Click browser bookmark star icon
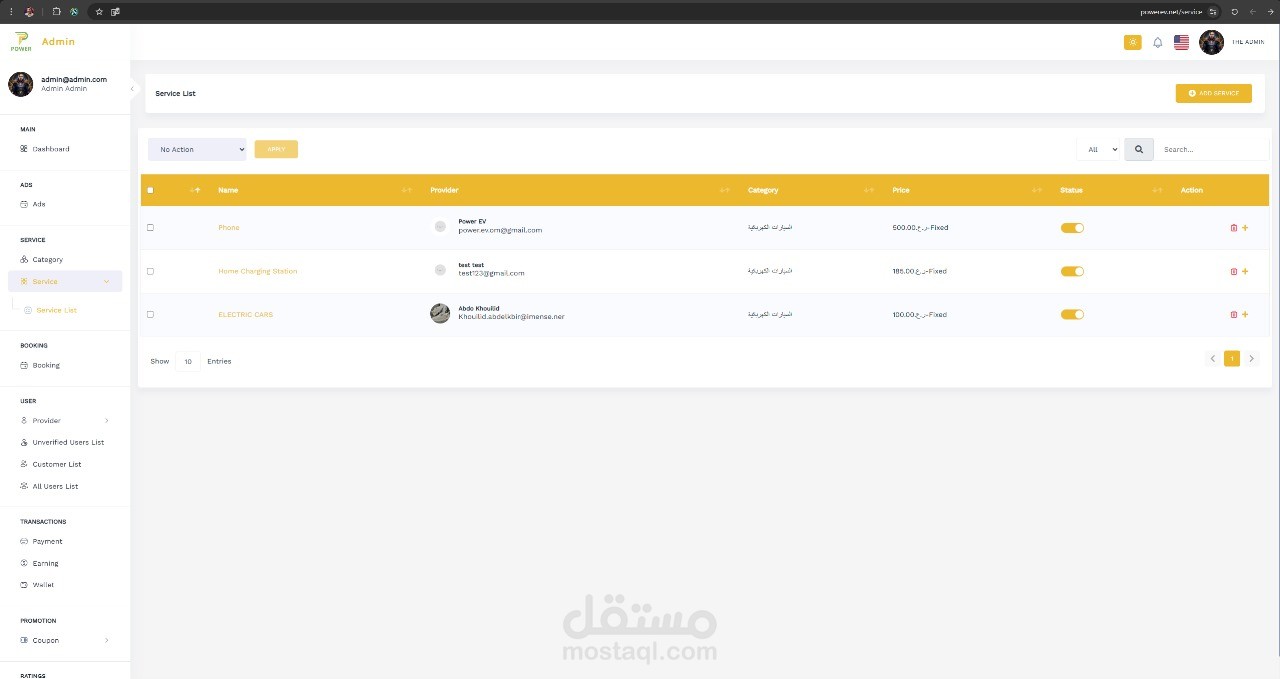 [98, 11]
